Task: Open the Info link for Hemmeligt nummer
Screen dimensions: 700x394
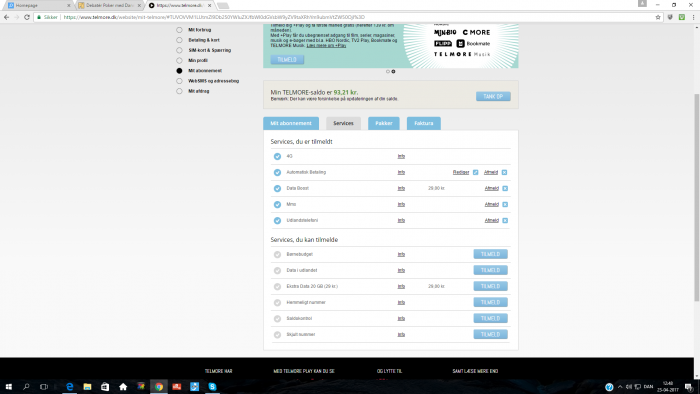Action: pos(401,303)
